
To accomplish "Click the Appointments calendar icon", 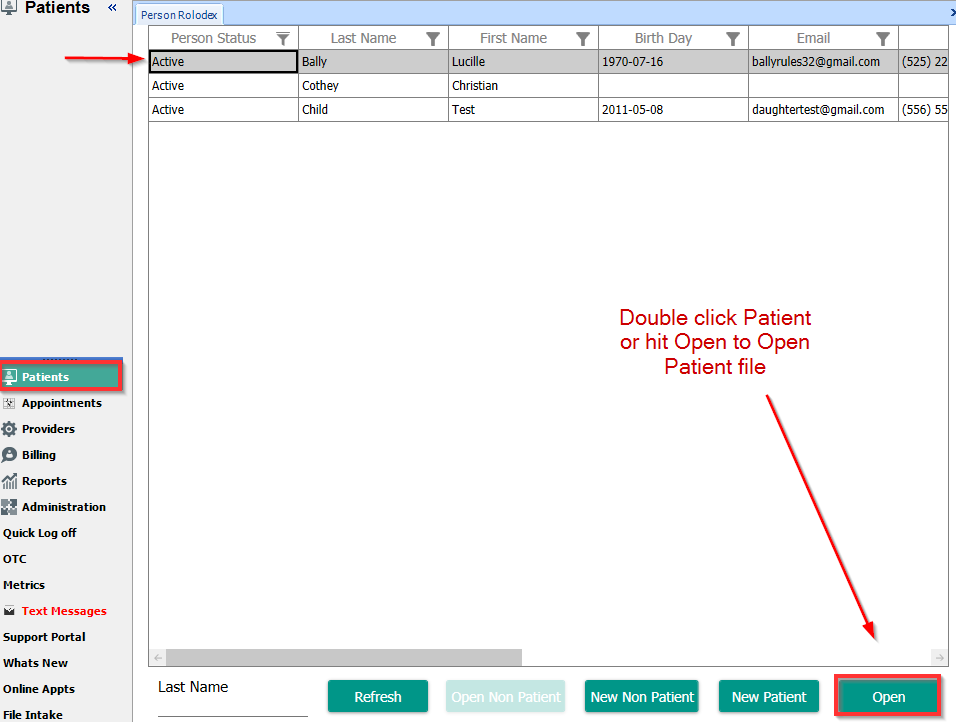I will tap(9, 403).
